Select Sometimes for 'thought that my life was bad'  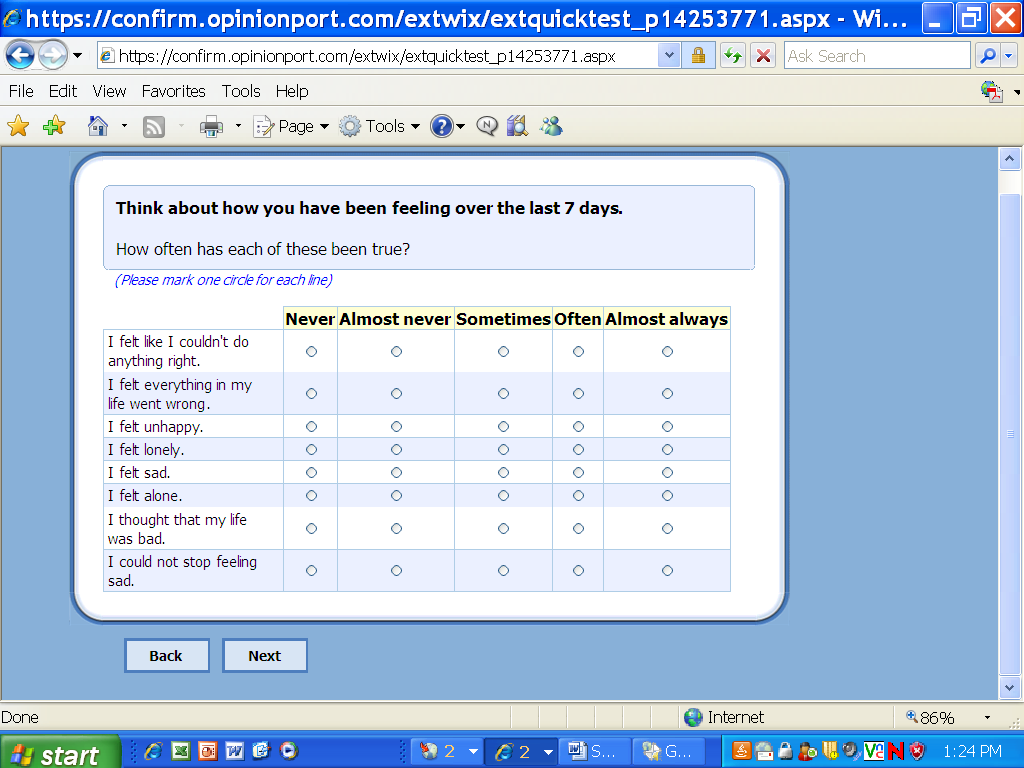tap(503, 528)
